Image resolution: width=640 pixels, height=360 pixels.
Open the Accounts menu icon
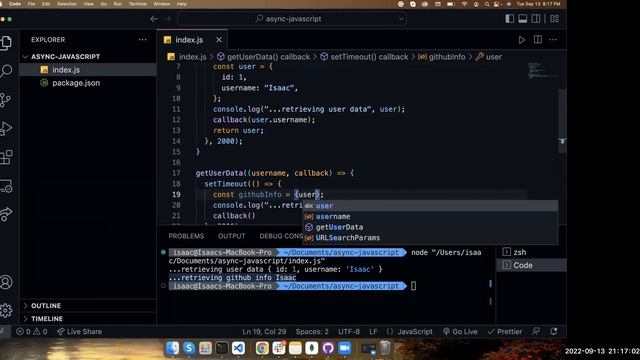pyautogui.click(x=6, y=282)
